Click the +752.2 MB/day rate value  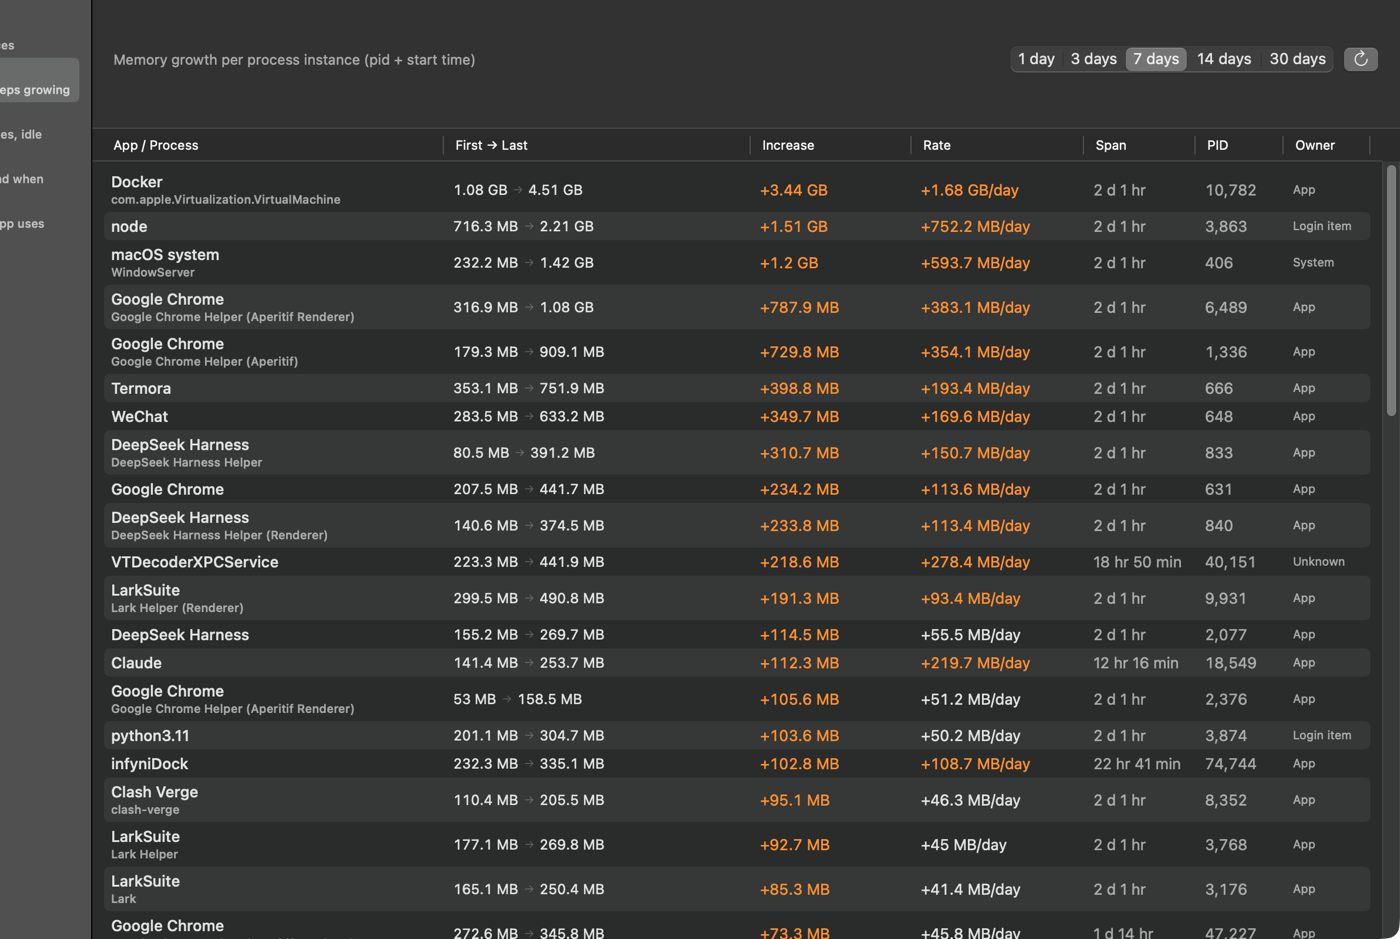pos(975,227)
